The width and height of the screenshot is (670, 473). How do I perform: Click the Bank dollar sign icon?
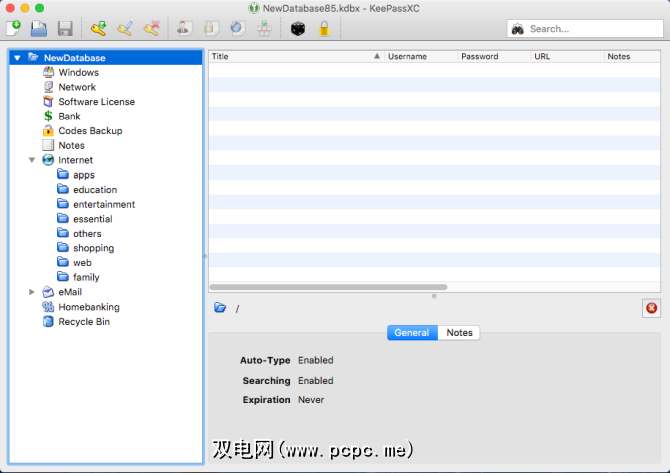(x=48, y=116)
